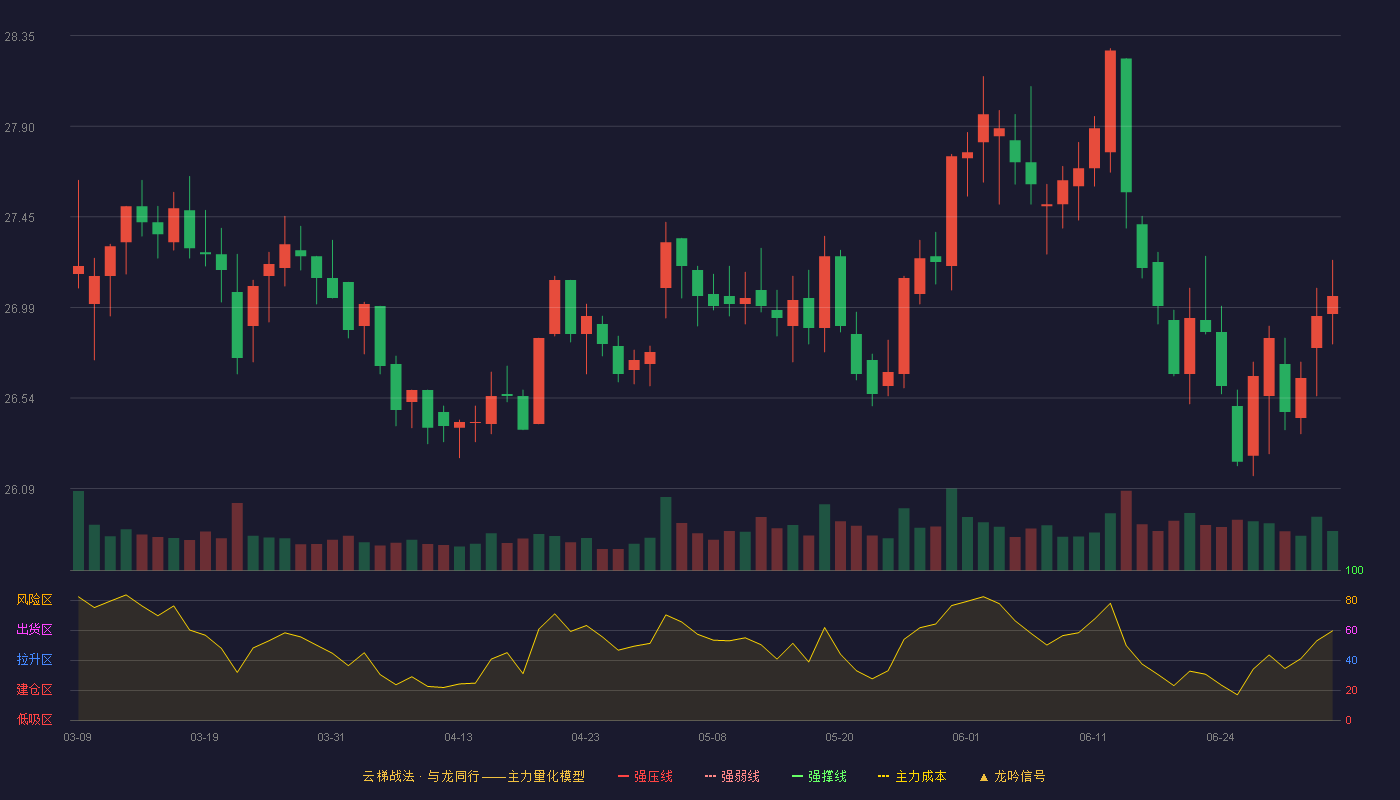Click the 建仓区 zone label

(35, 690)
